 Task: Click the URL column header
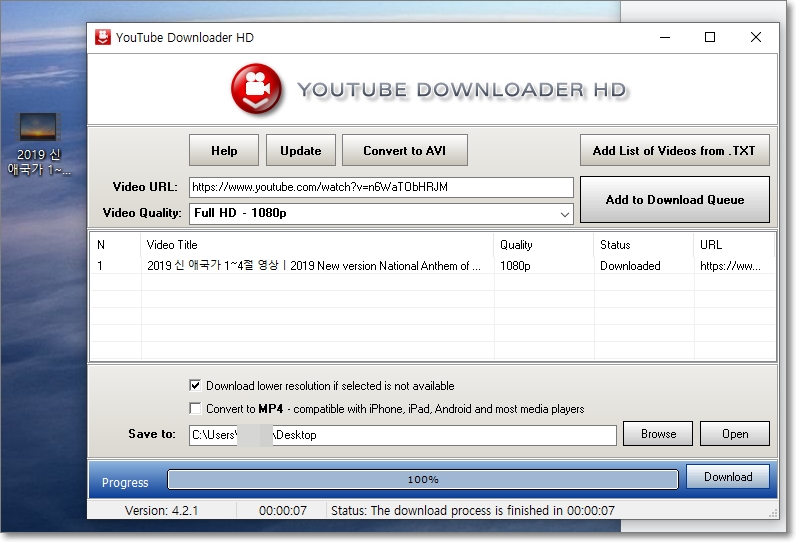click(734, 245)
